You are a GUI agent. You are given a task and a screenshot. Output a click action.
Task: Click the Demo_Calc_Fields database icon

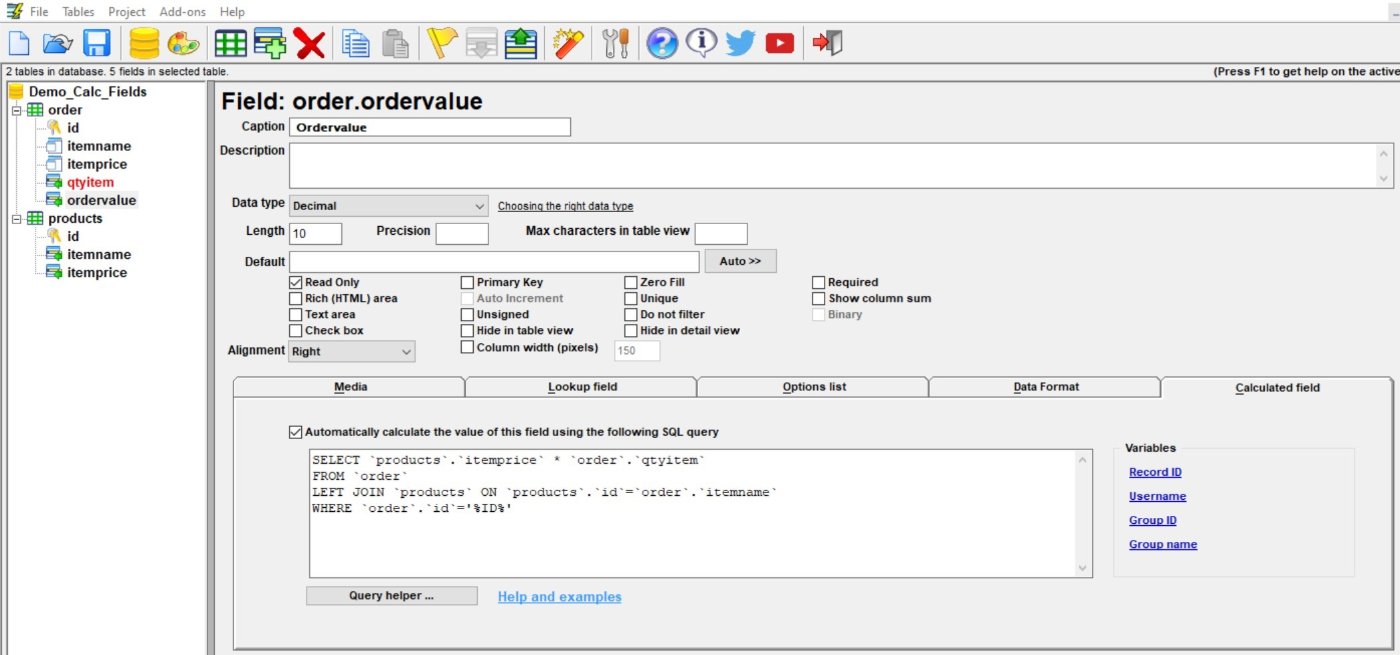point(16,92)
